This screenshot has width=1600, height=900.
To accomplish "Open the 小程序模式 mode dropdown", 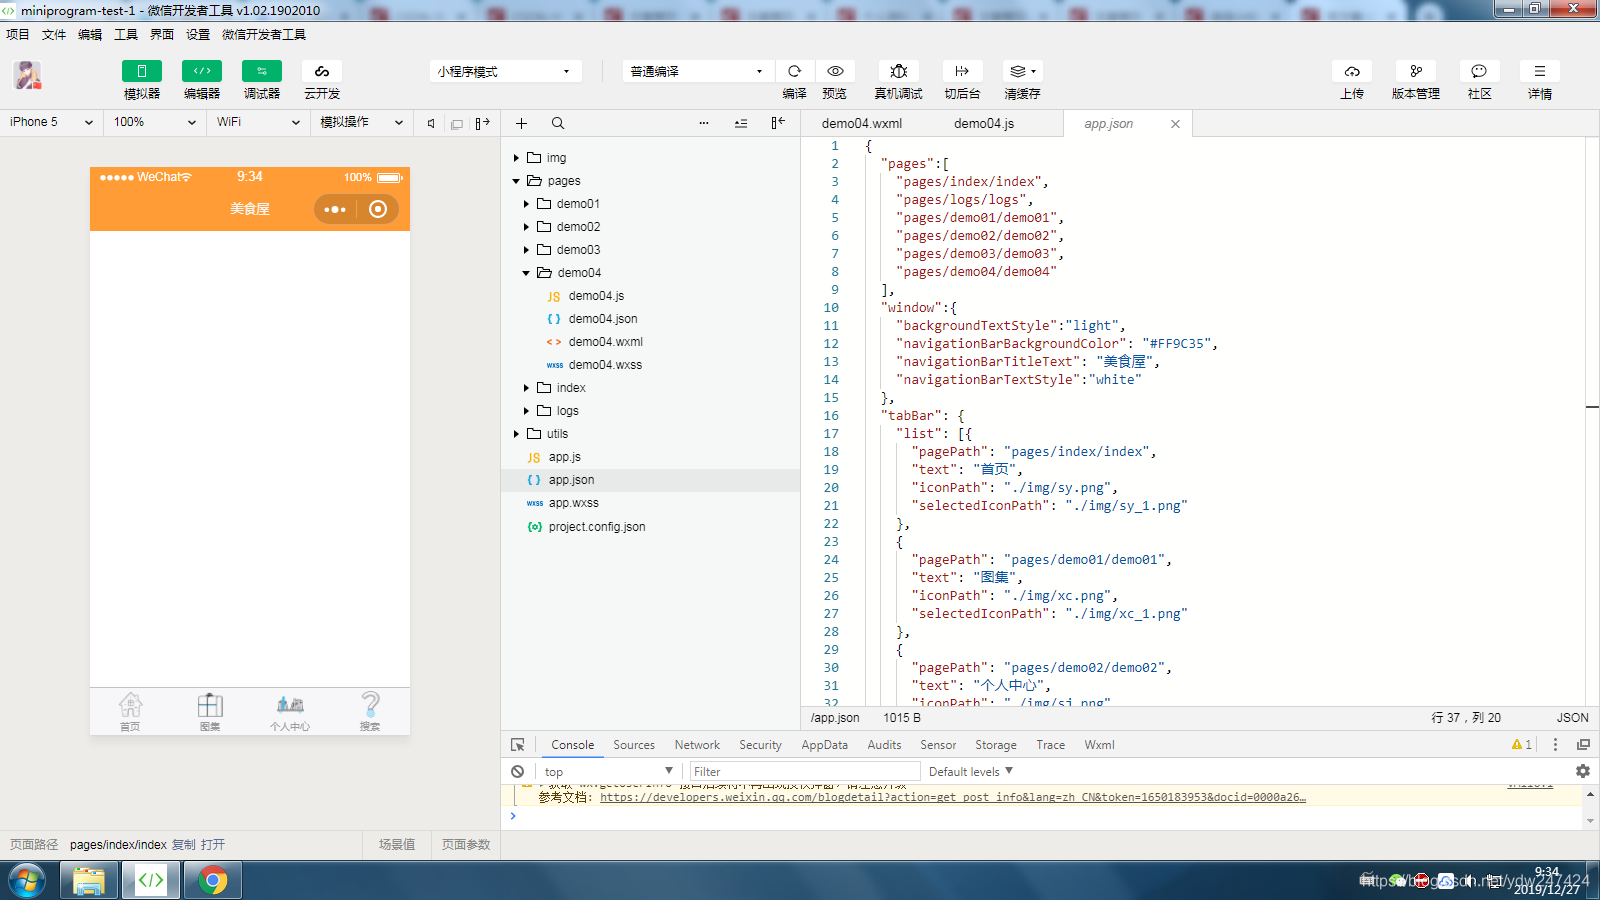I will 505,71.
